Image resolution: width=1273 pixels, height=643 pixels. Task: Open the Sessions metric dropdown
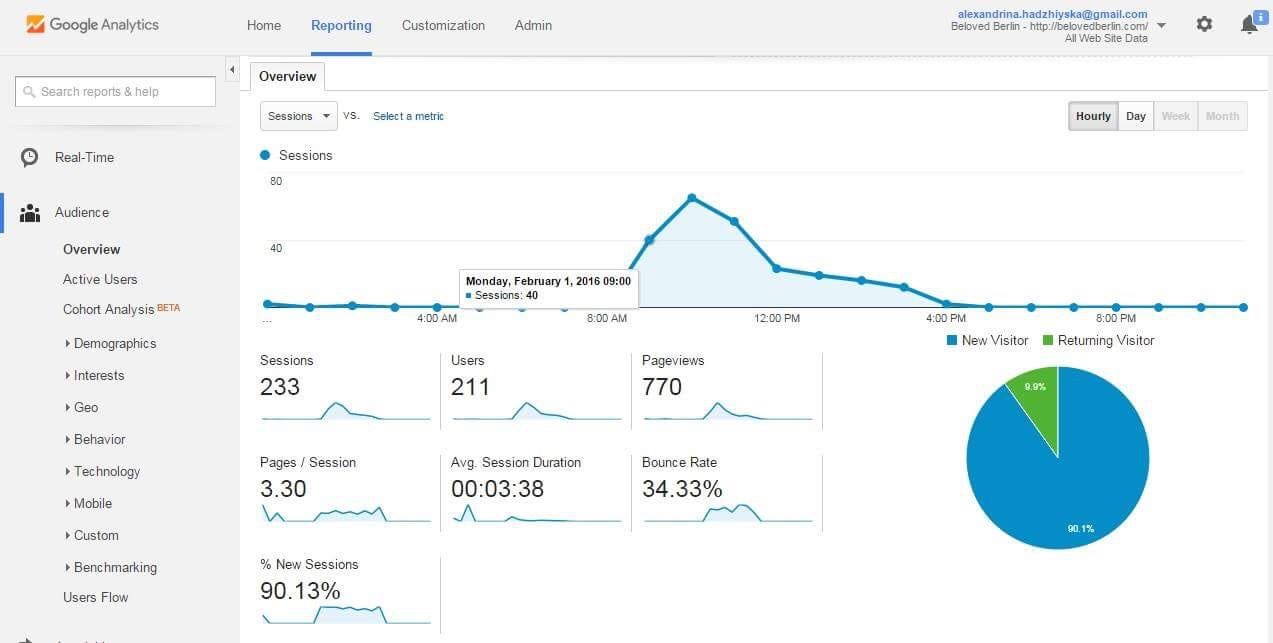[299, 116]
